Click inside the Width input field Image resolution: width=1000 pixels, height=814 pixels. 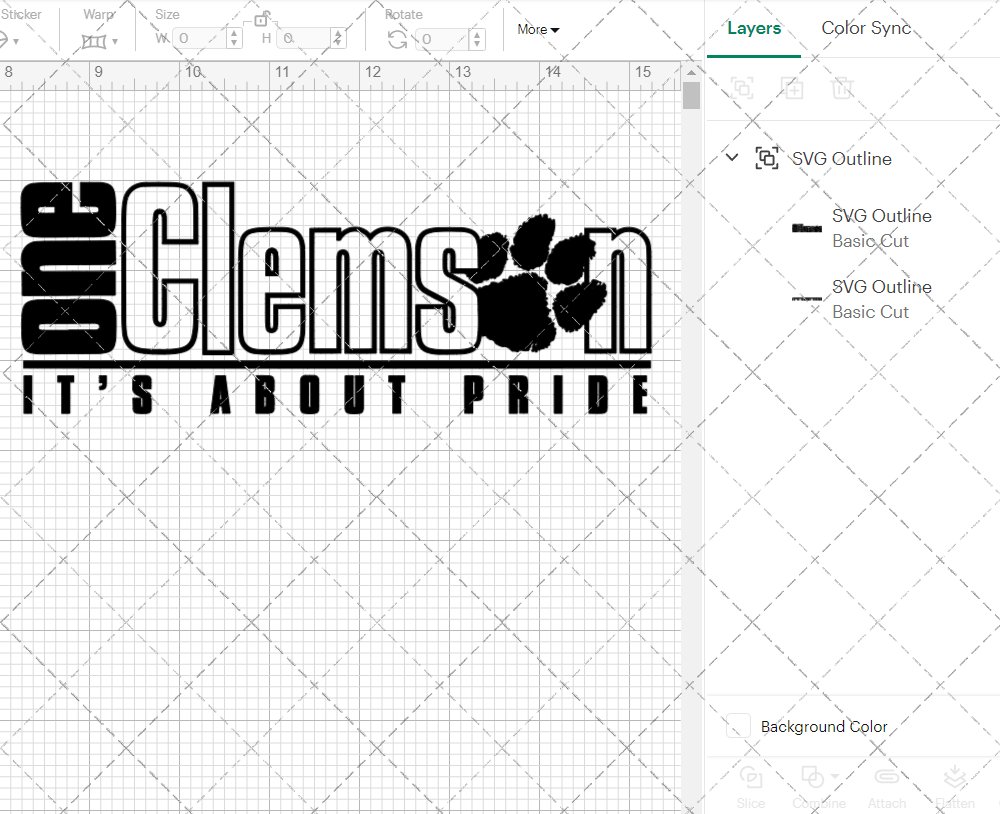(200, 38)
